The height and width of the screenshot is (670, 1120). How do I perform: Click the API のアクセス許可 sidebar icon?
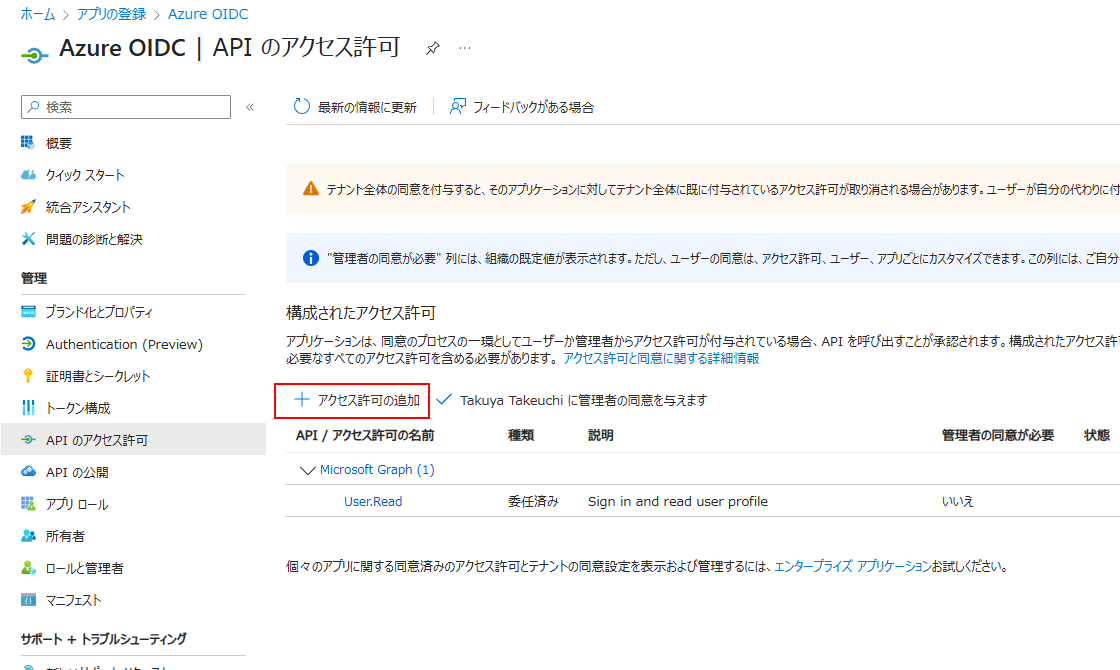click(x=28, y=440)
